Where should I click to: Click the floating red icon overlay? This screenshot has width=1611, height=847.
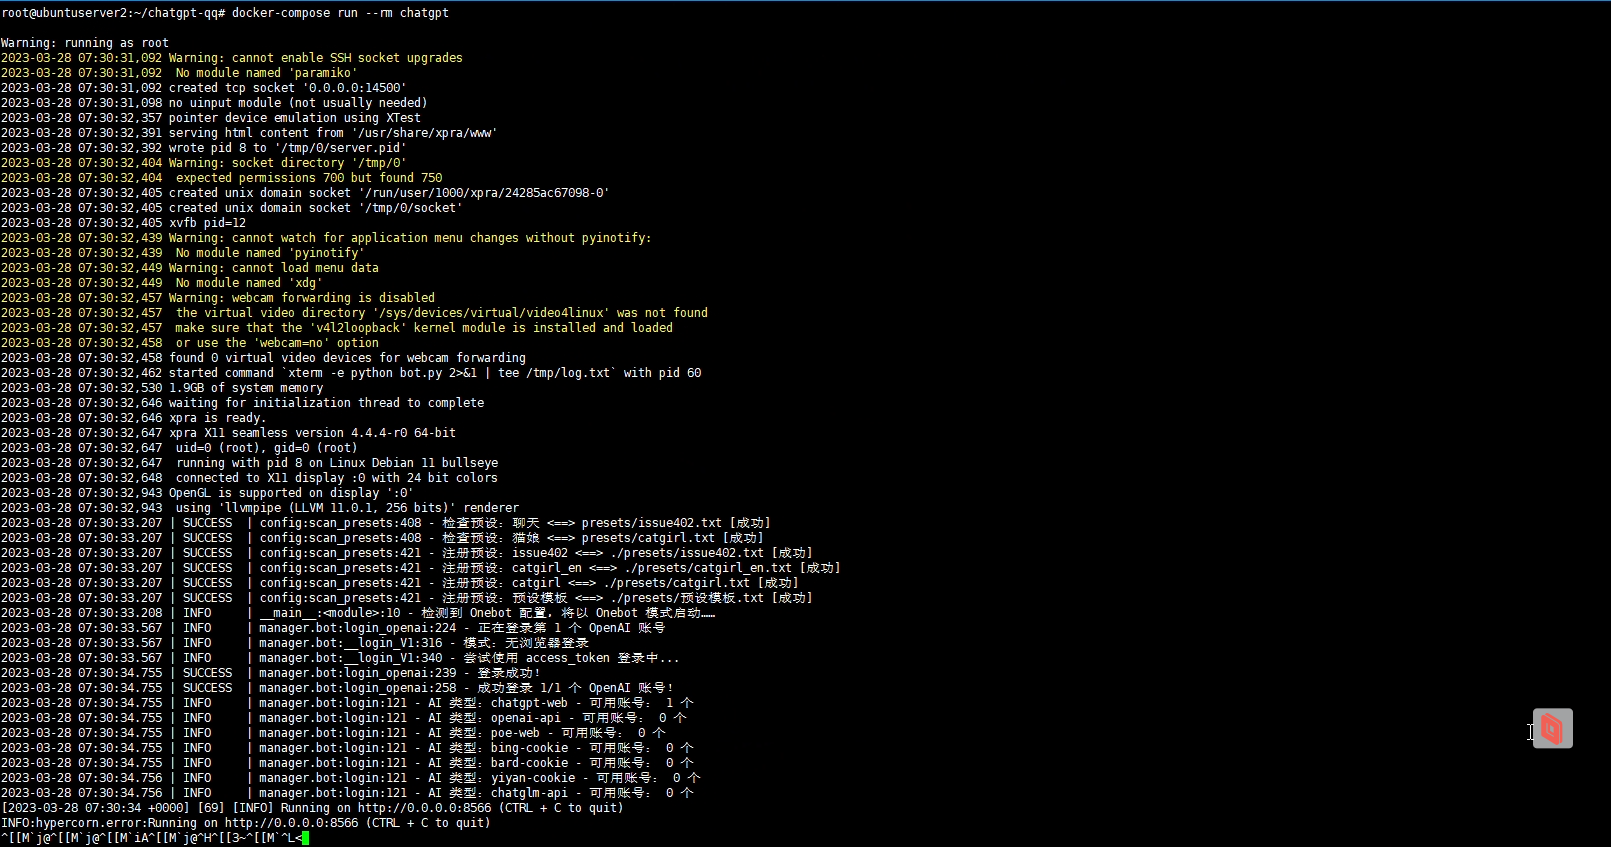click(x=1552, y=728)
